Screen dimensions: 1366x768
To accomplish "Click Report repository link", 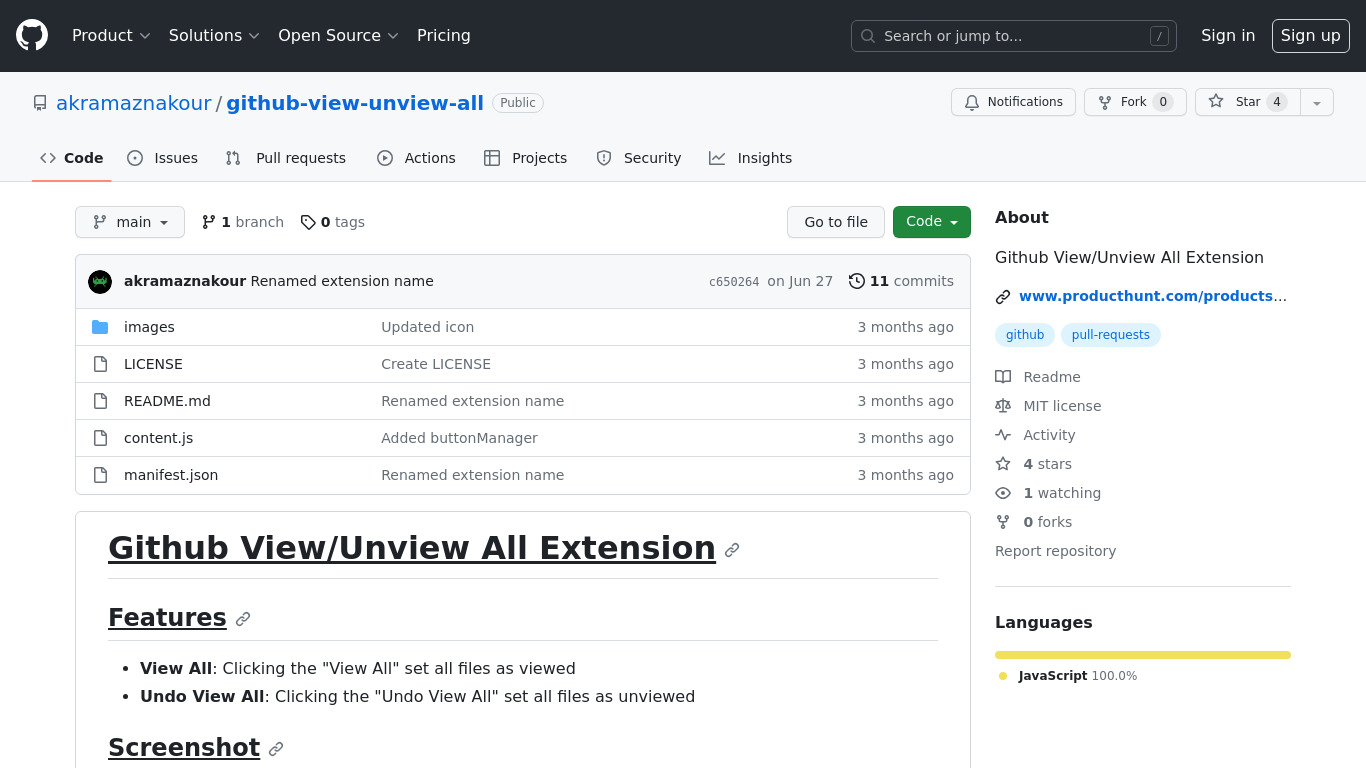I will (x=1055, y=551).
